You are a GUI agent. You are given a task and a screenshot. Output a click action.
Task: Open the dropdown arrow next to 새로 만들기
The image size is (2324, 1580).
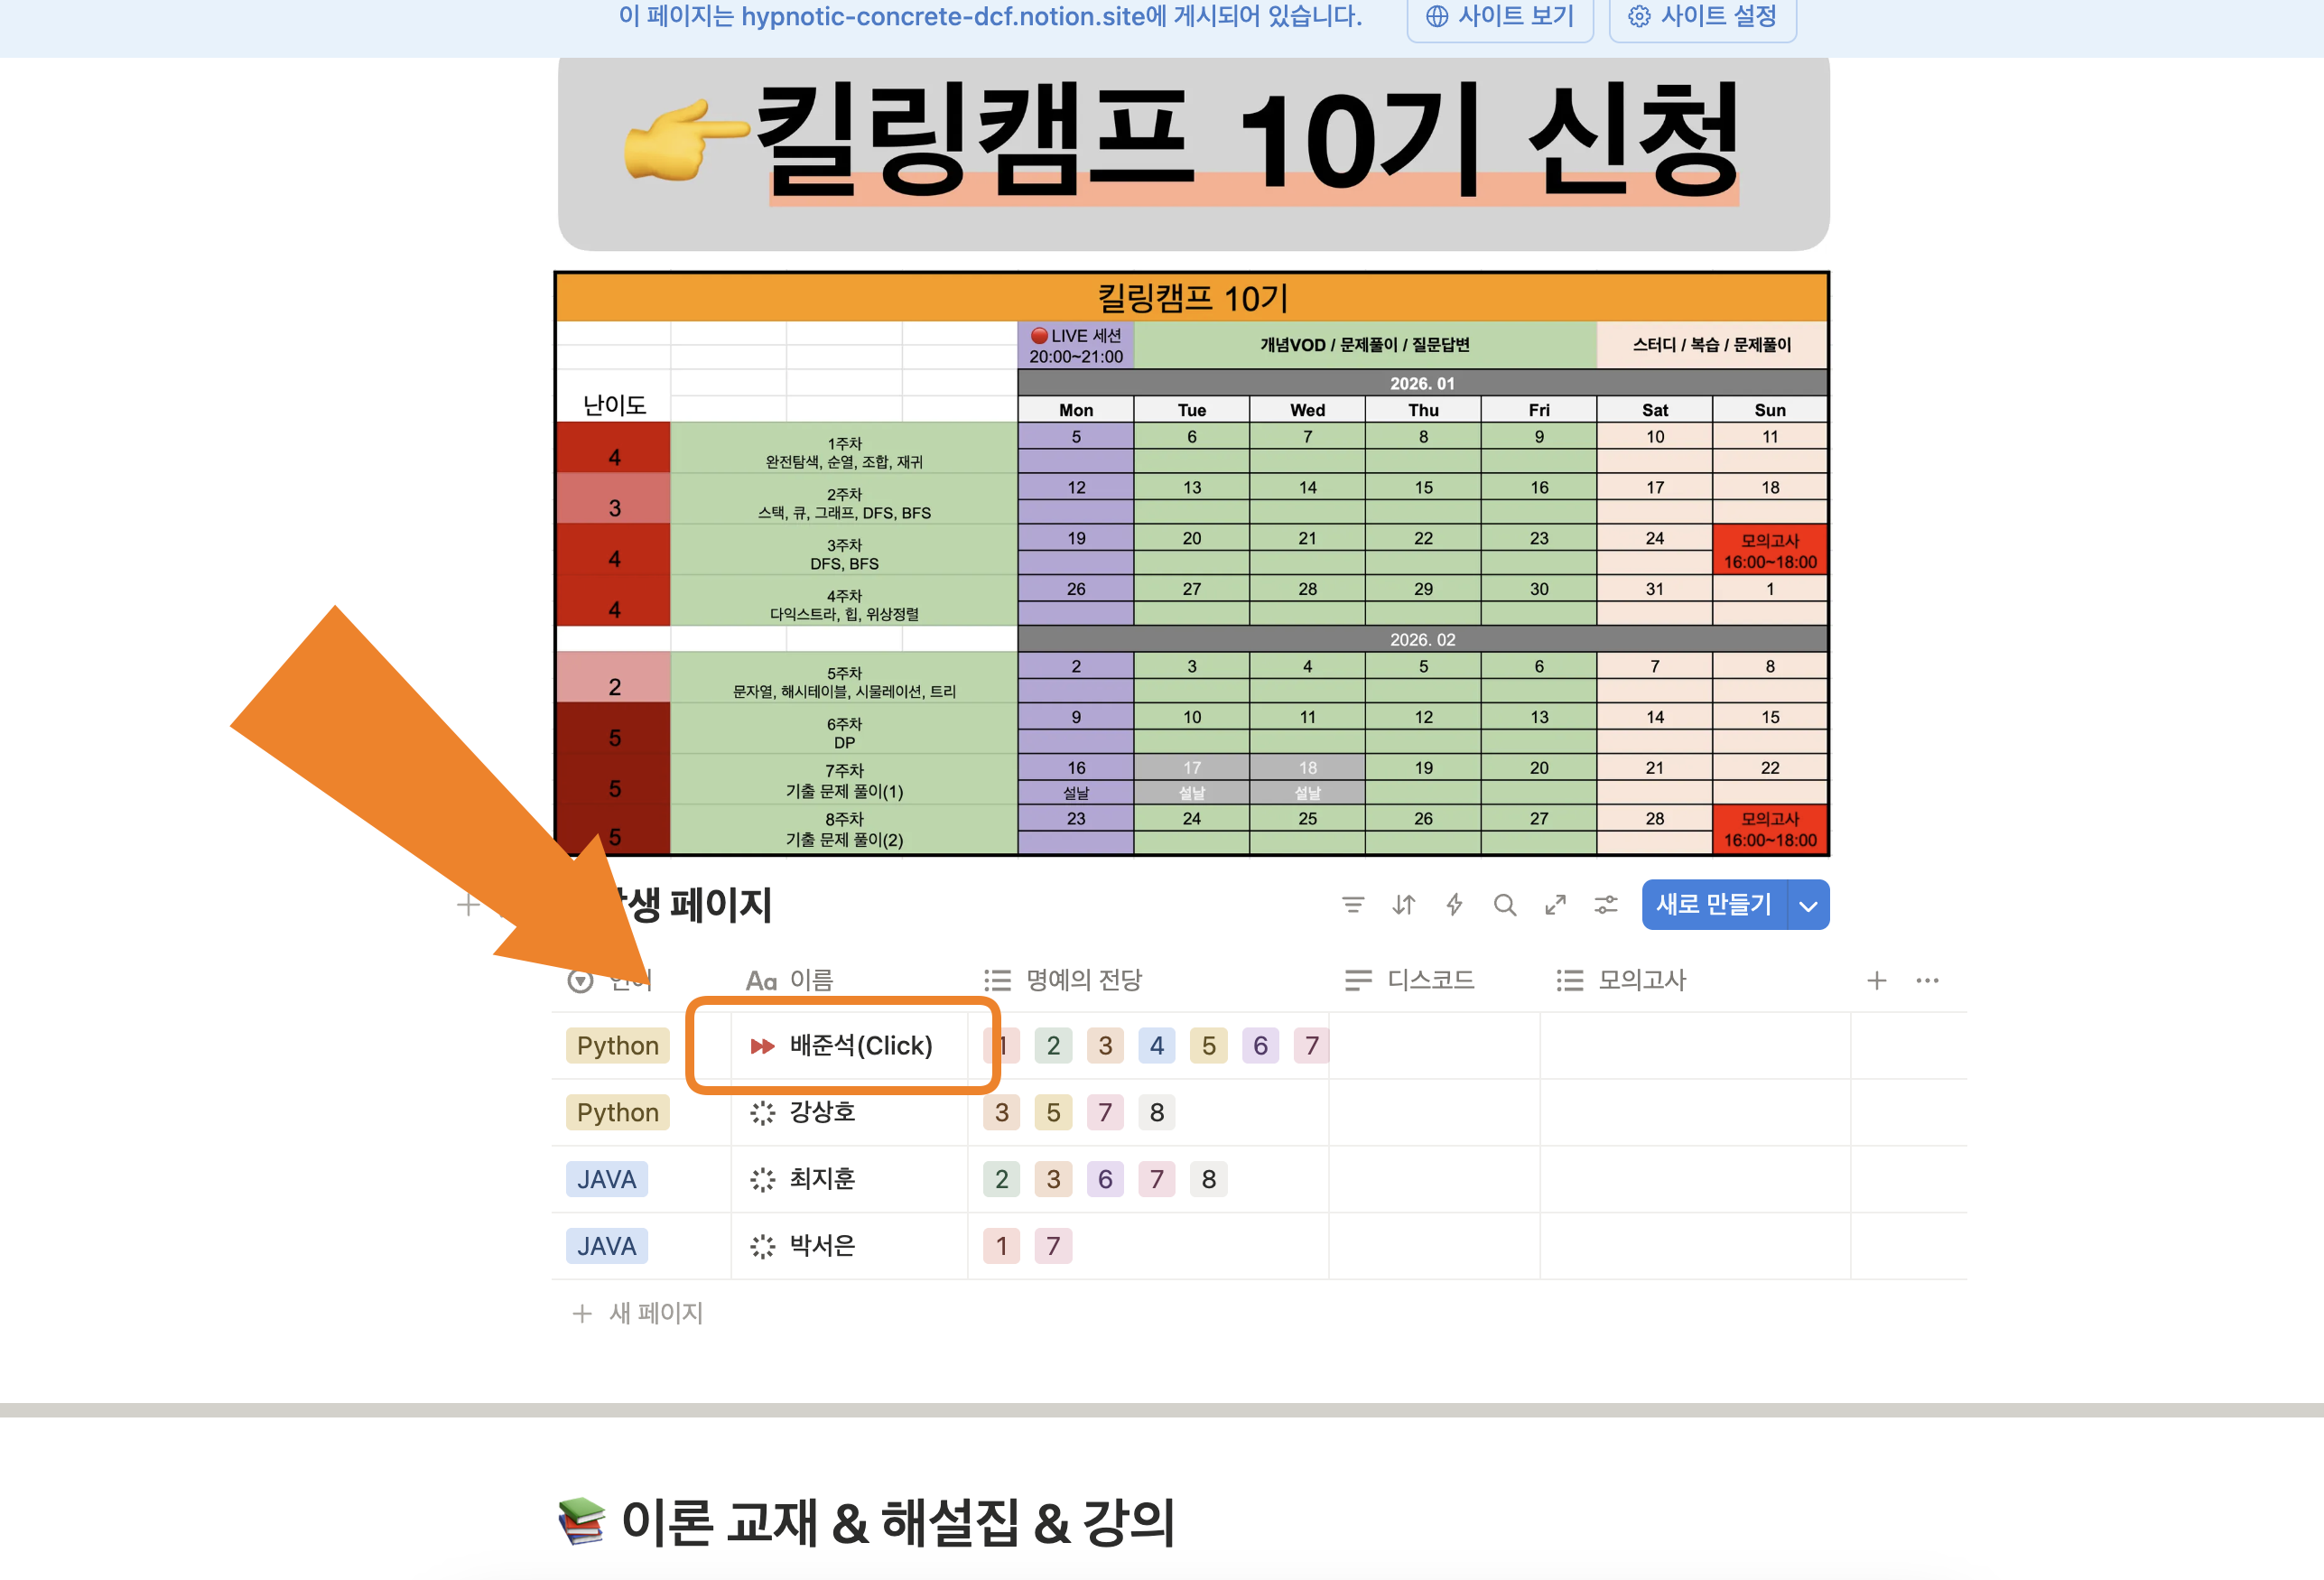coord(1808,905)
